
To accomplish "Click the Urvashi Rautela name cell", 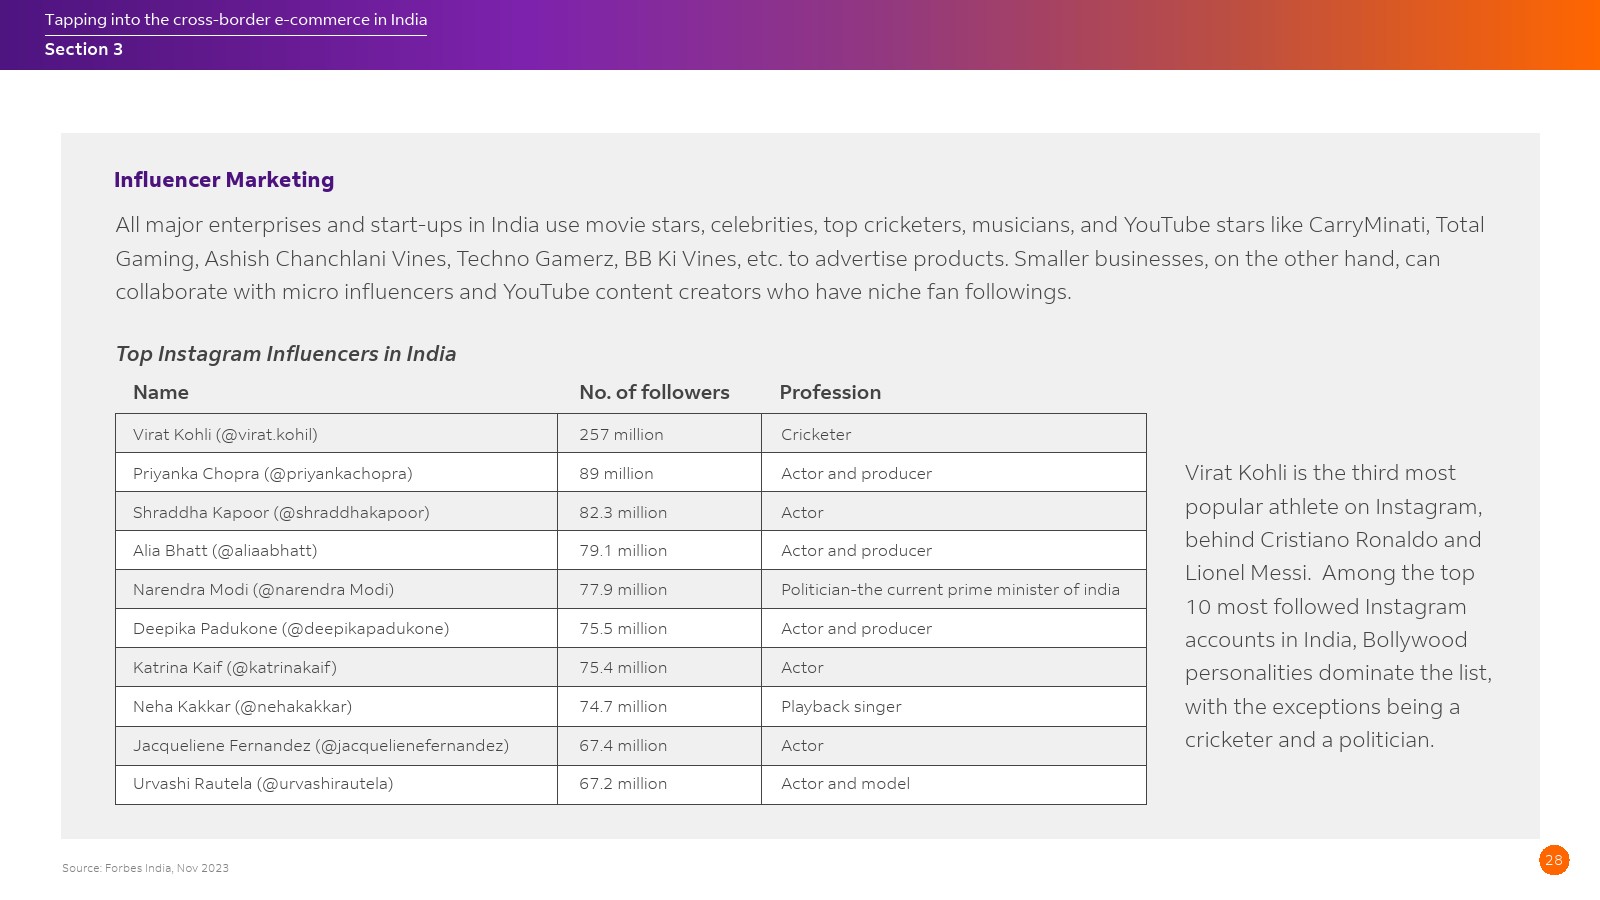I will (263, 784).
